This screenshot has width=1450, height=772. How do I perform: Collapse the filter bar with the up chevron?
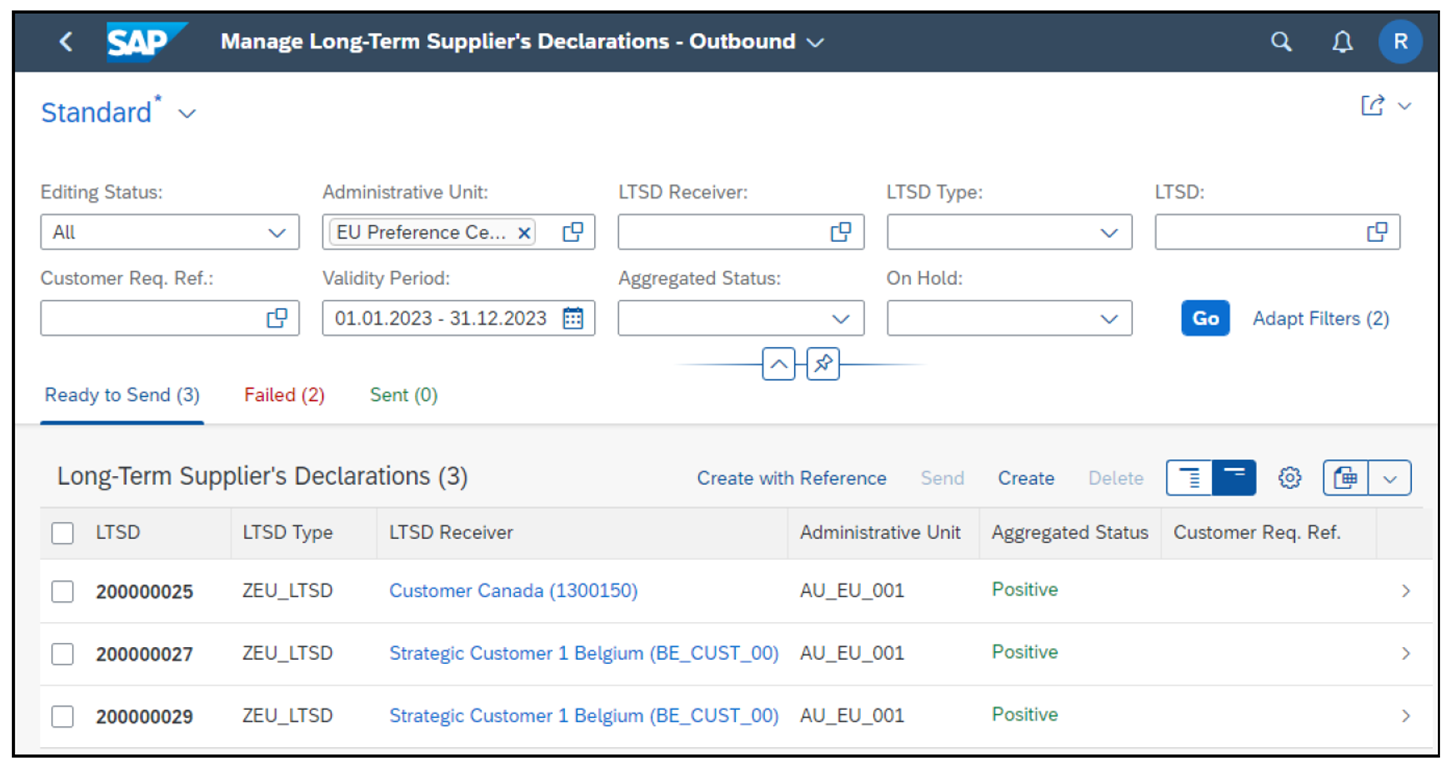(778, 364)
